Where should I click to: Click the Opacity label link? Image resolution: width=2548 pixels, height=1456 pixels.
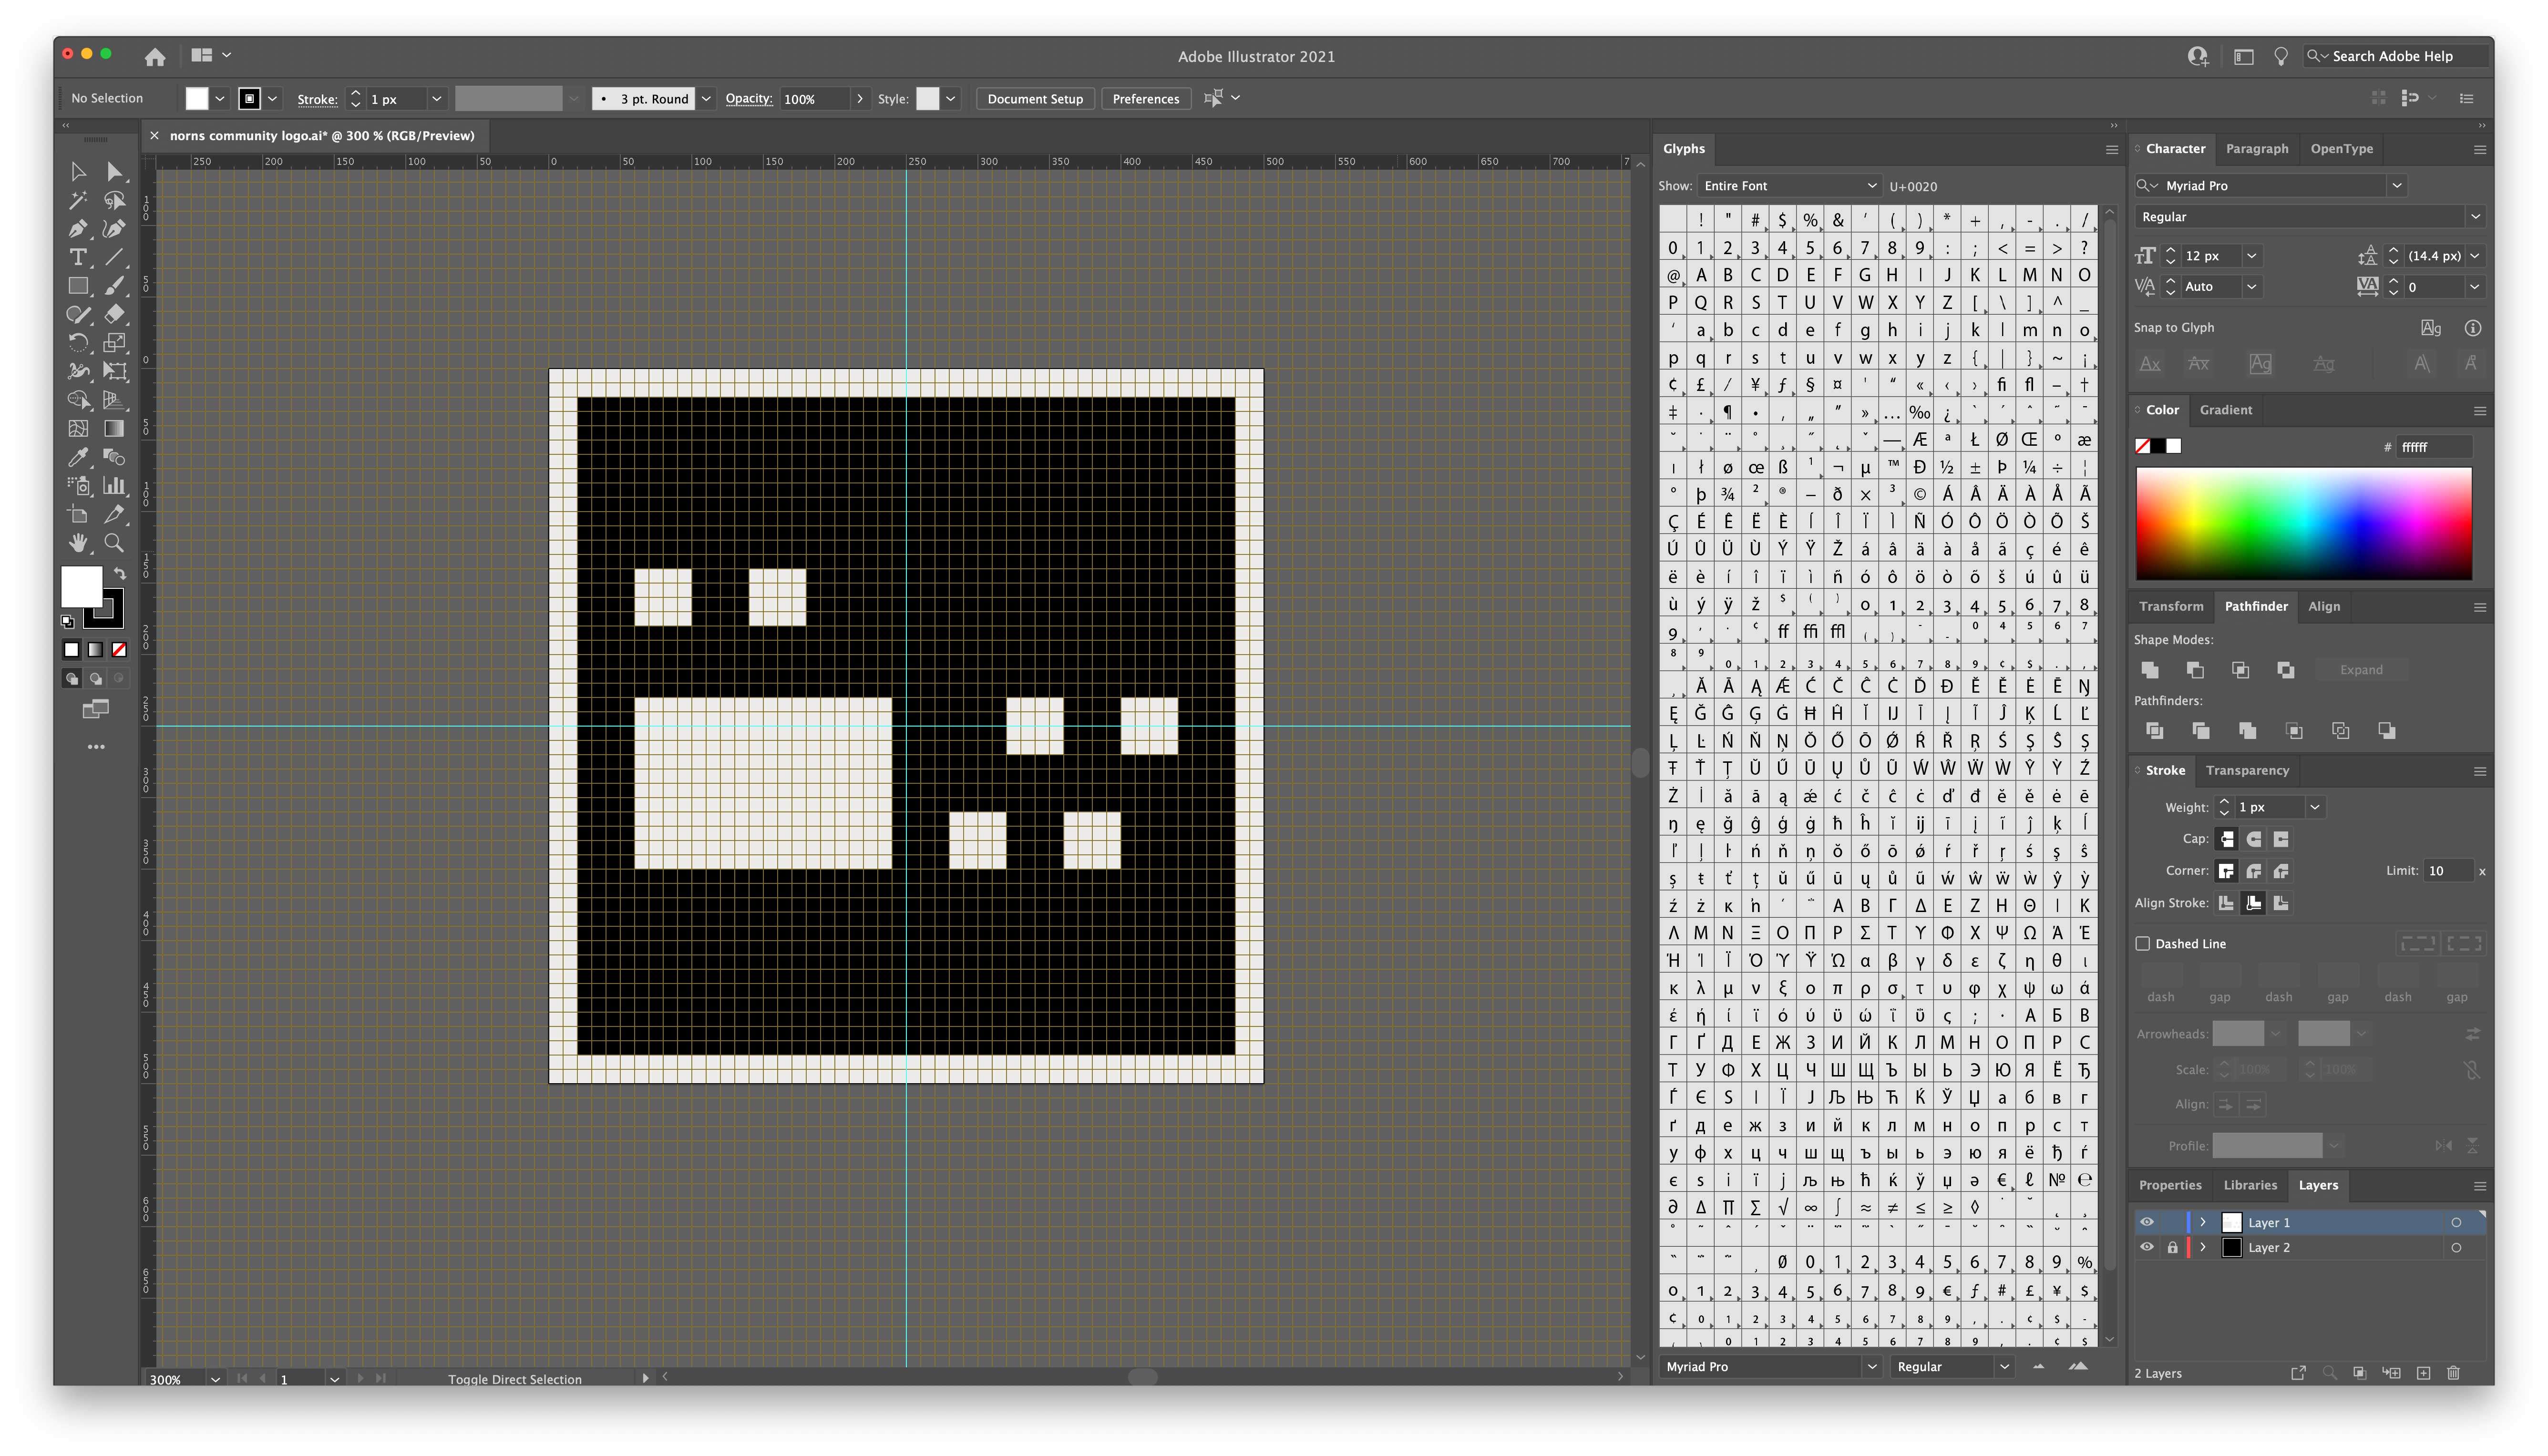click(749, 98)
